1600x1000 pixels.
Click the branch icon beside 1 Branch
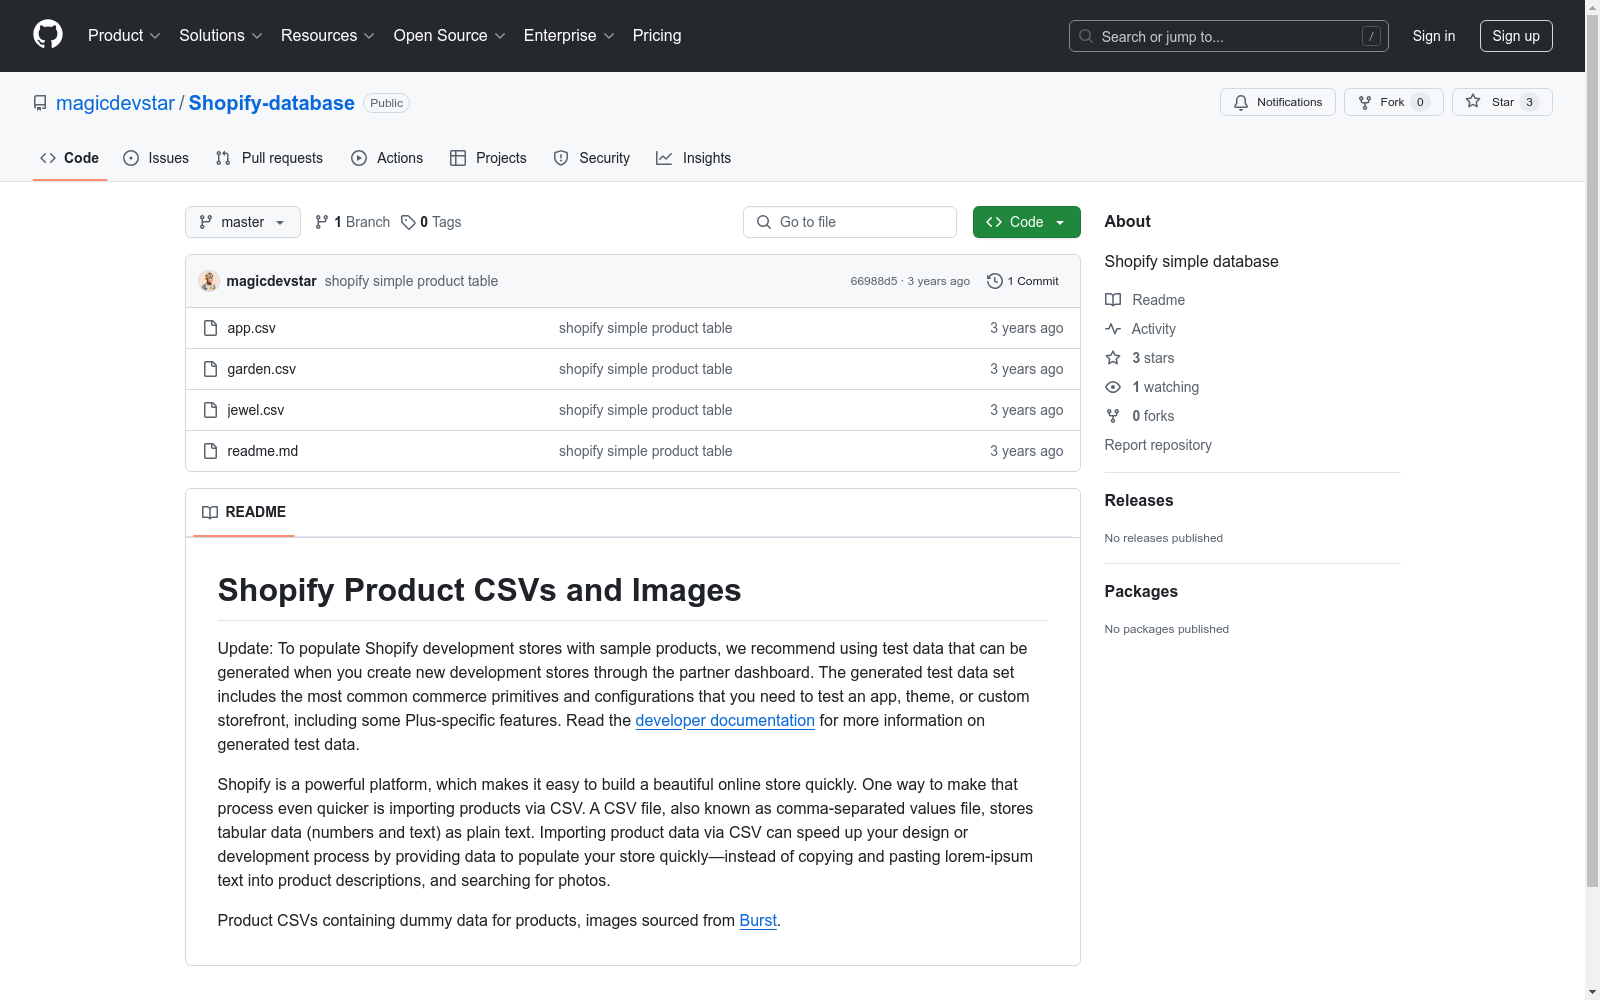click(322, 222)
